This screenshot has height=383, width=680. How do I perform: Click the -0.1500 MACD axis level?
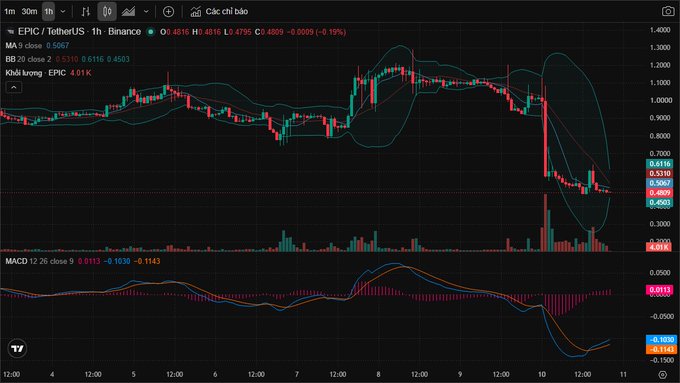pos(661,360)
